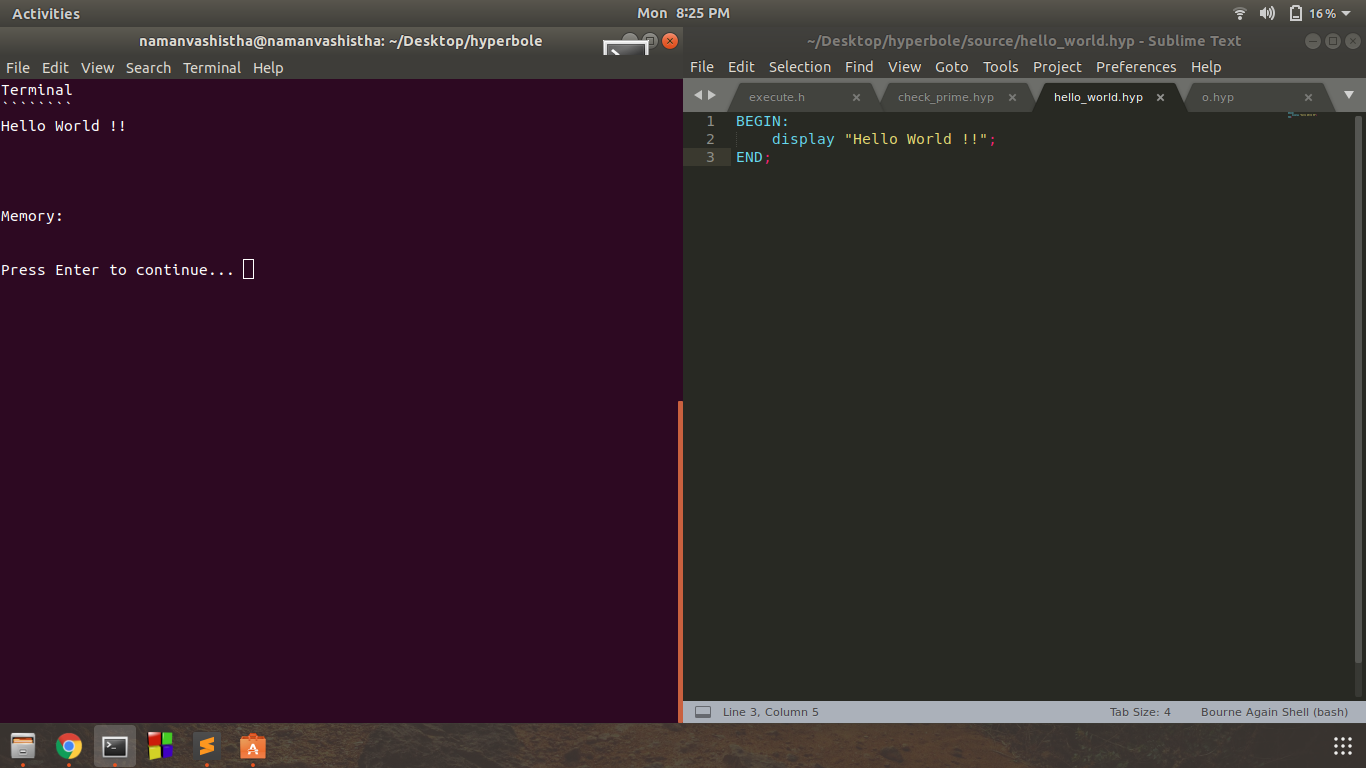Viewport: 1366px width, 768px height.
Task: Close the check_prime.hyp tab
Action: (1012, 97)
